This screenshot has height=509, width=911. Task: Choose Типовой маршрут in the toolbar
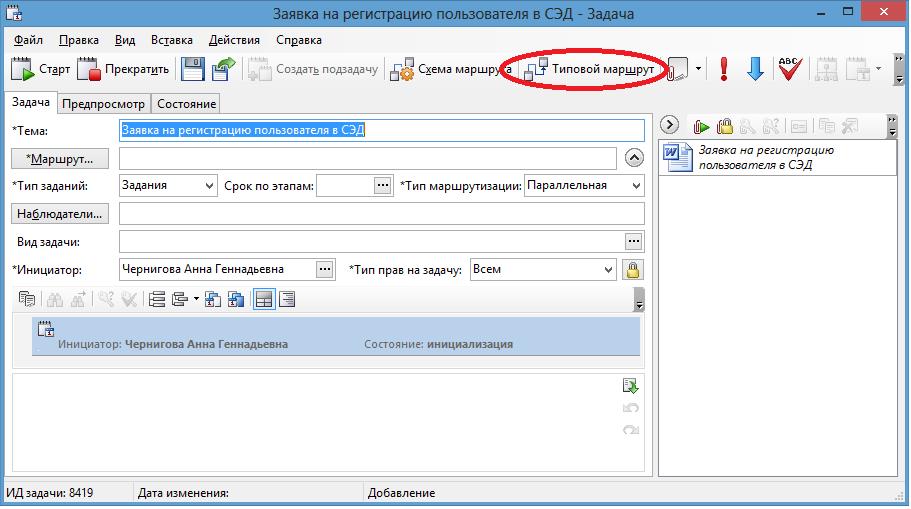pyautogui.click(x=594, y=70)
